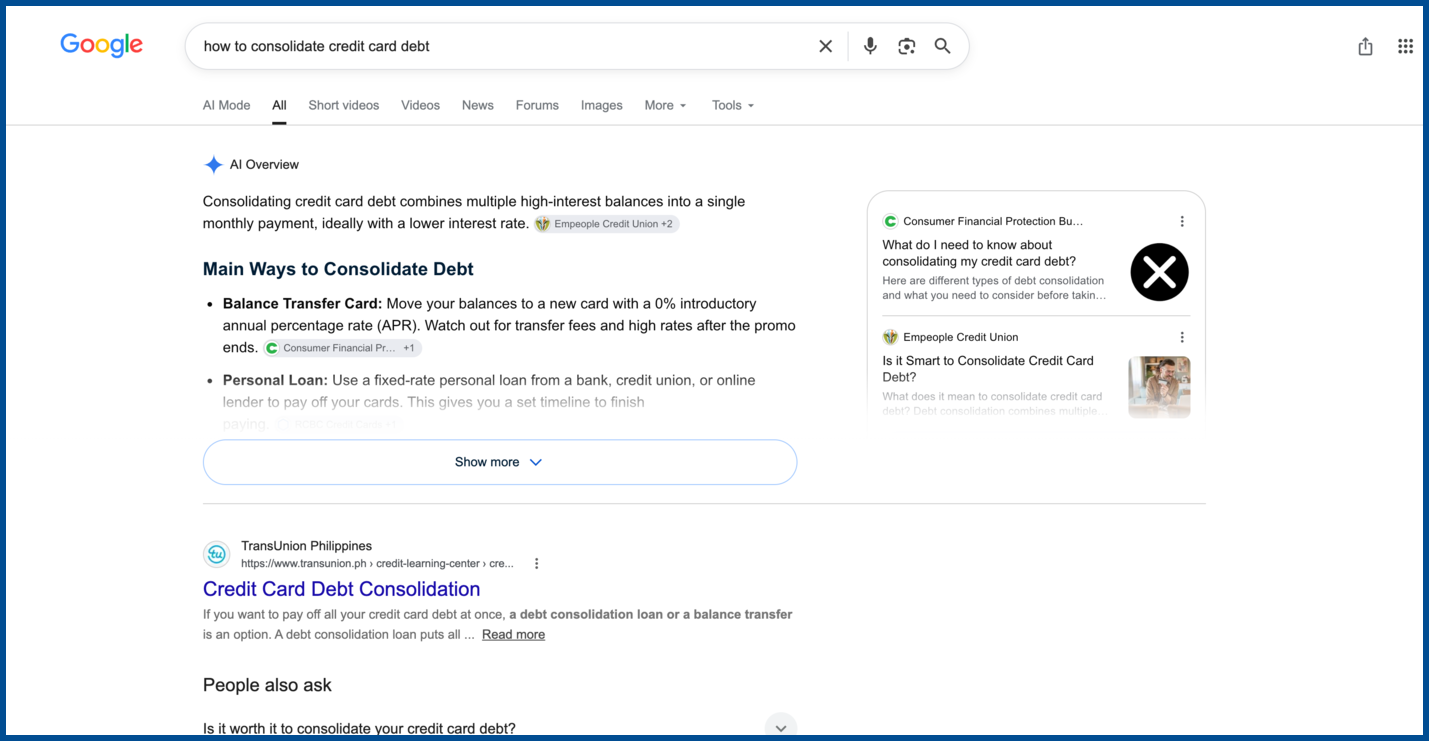
Task: Clear the search box with the X icon
Action: pos(825,46)
